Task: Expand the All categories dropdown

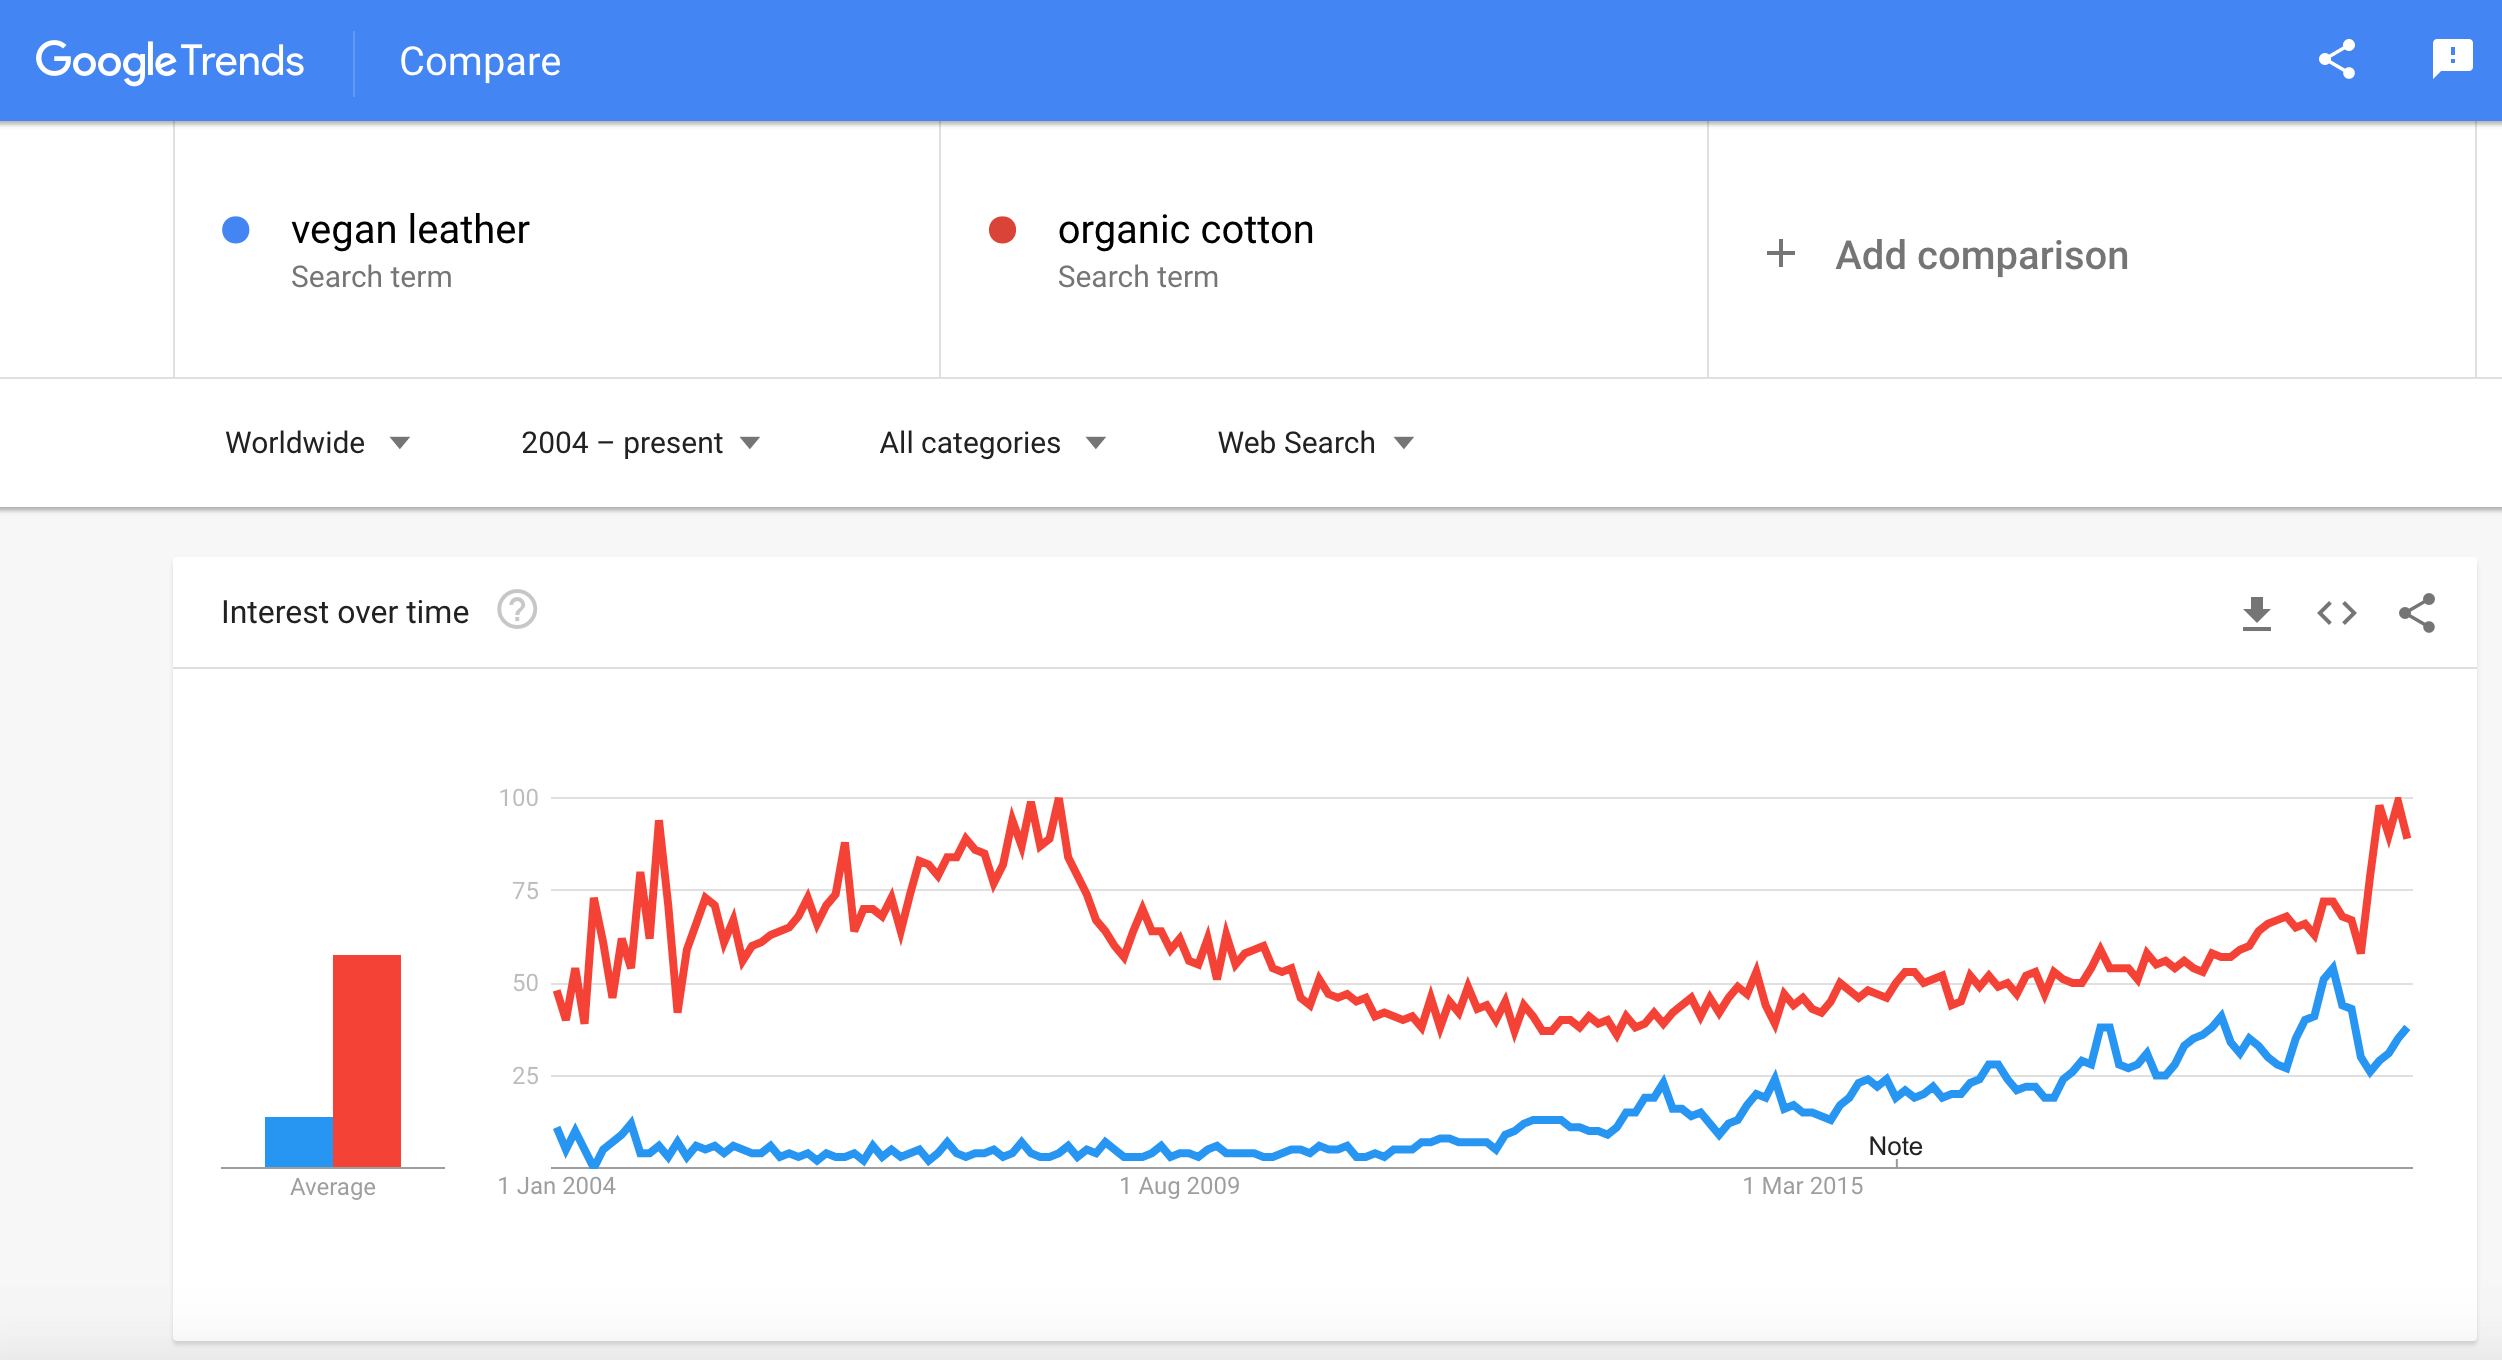Action: tap(992, 443)
